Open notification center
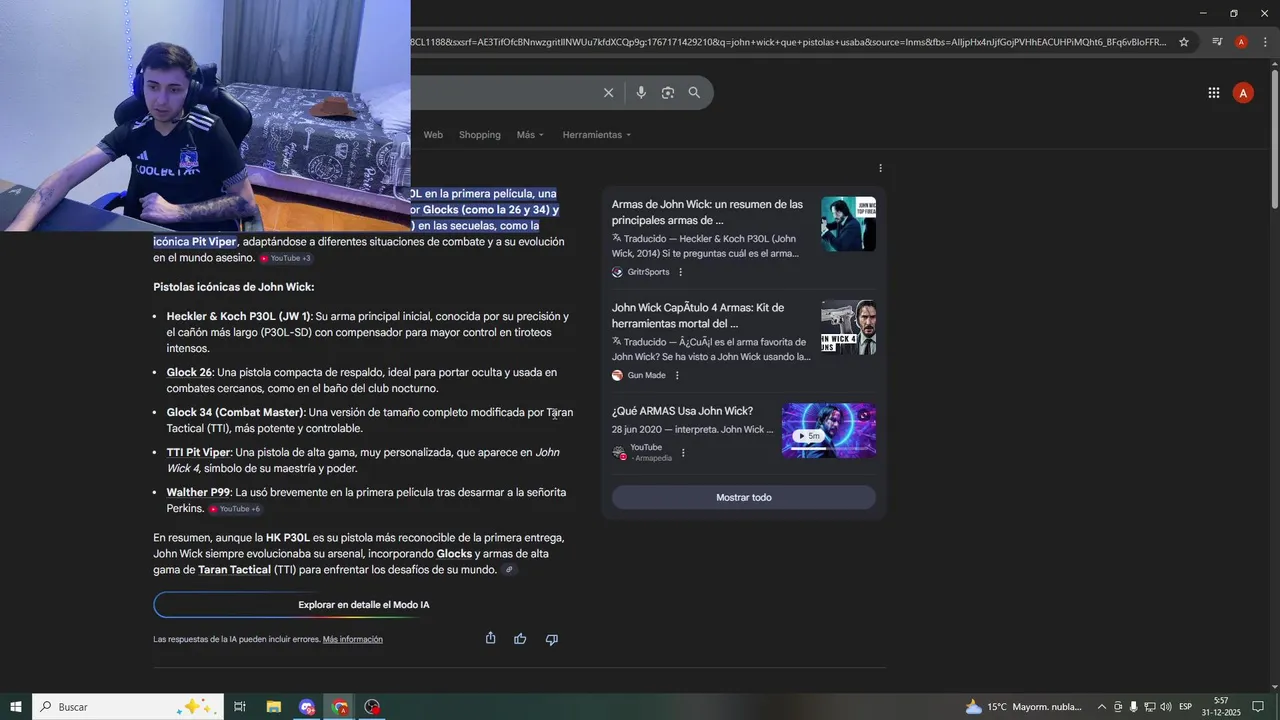1280x720 pixels. (1258, 707)
